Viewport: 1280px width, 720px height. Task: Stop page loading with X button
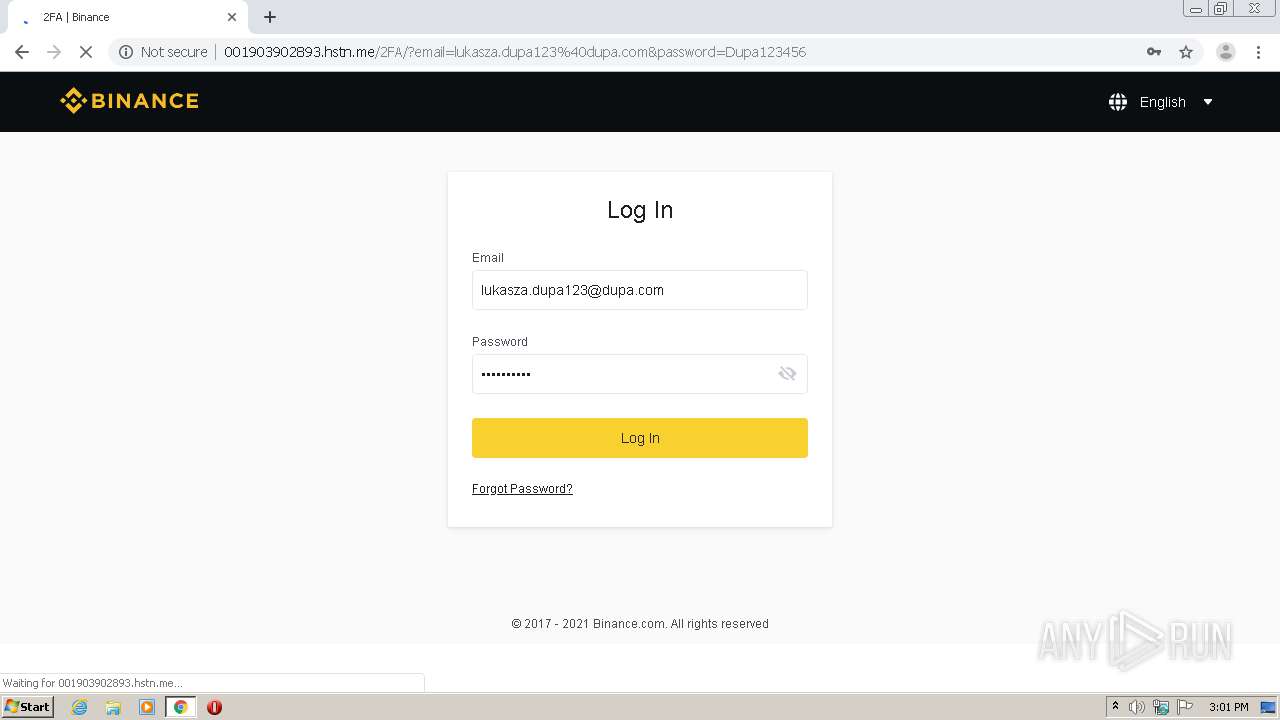tap(86, 52)
